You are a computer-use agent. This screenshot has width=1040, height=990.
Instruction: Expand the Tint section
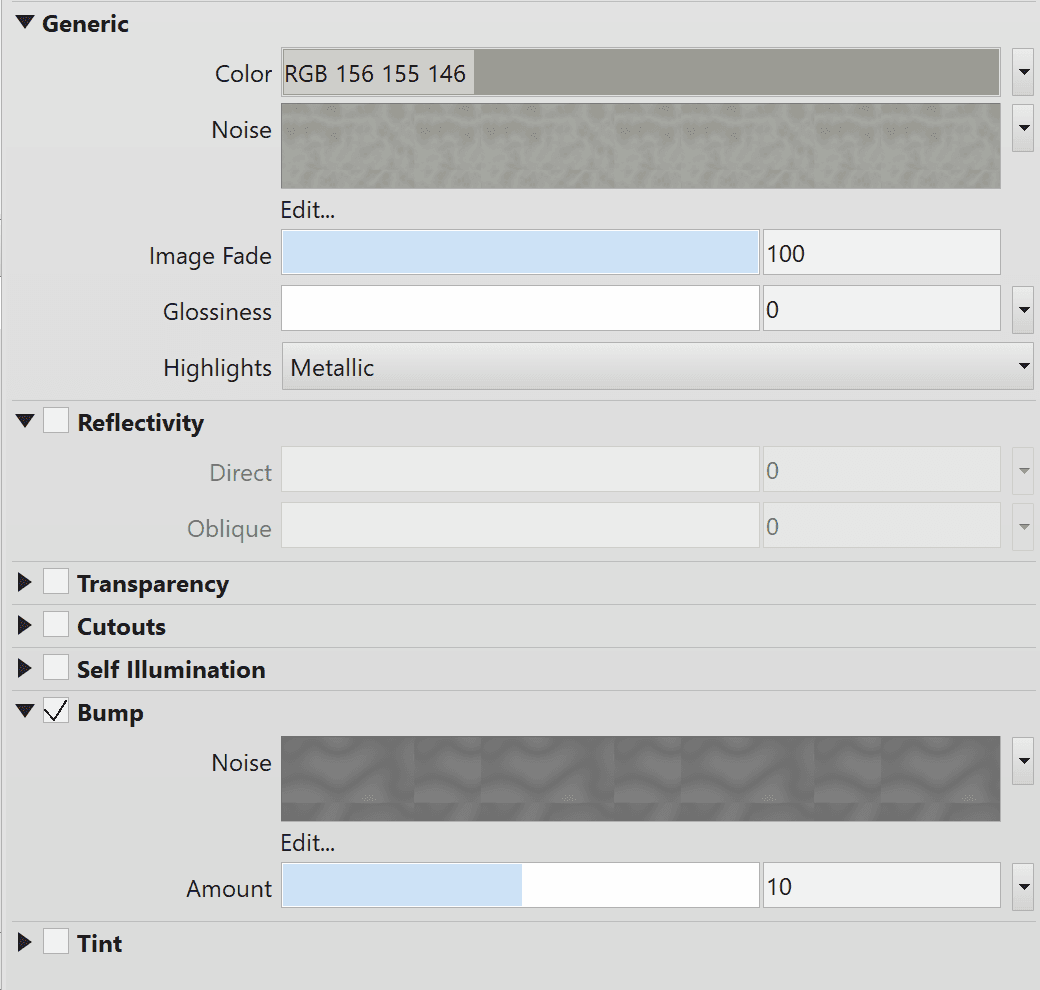click(x=24, y=943)
